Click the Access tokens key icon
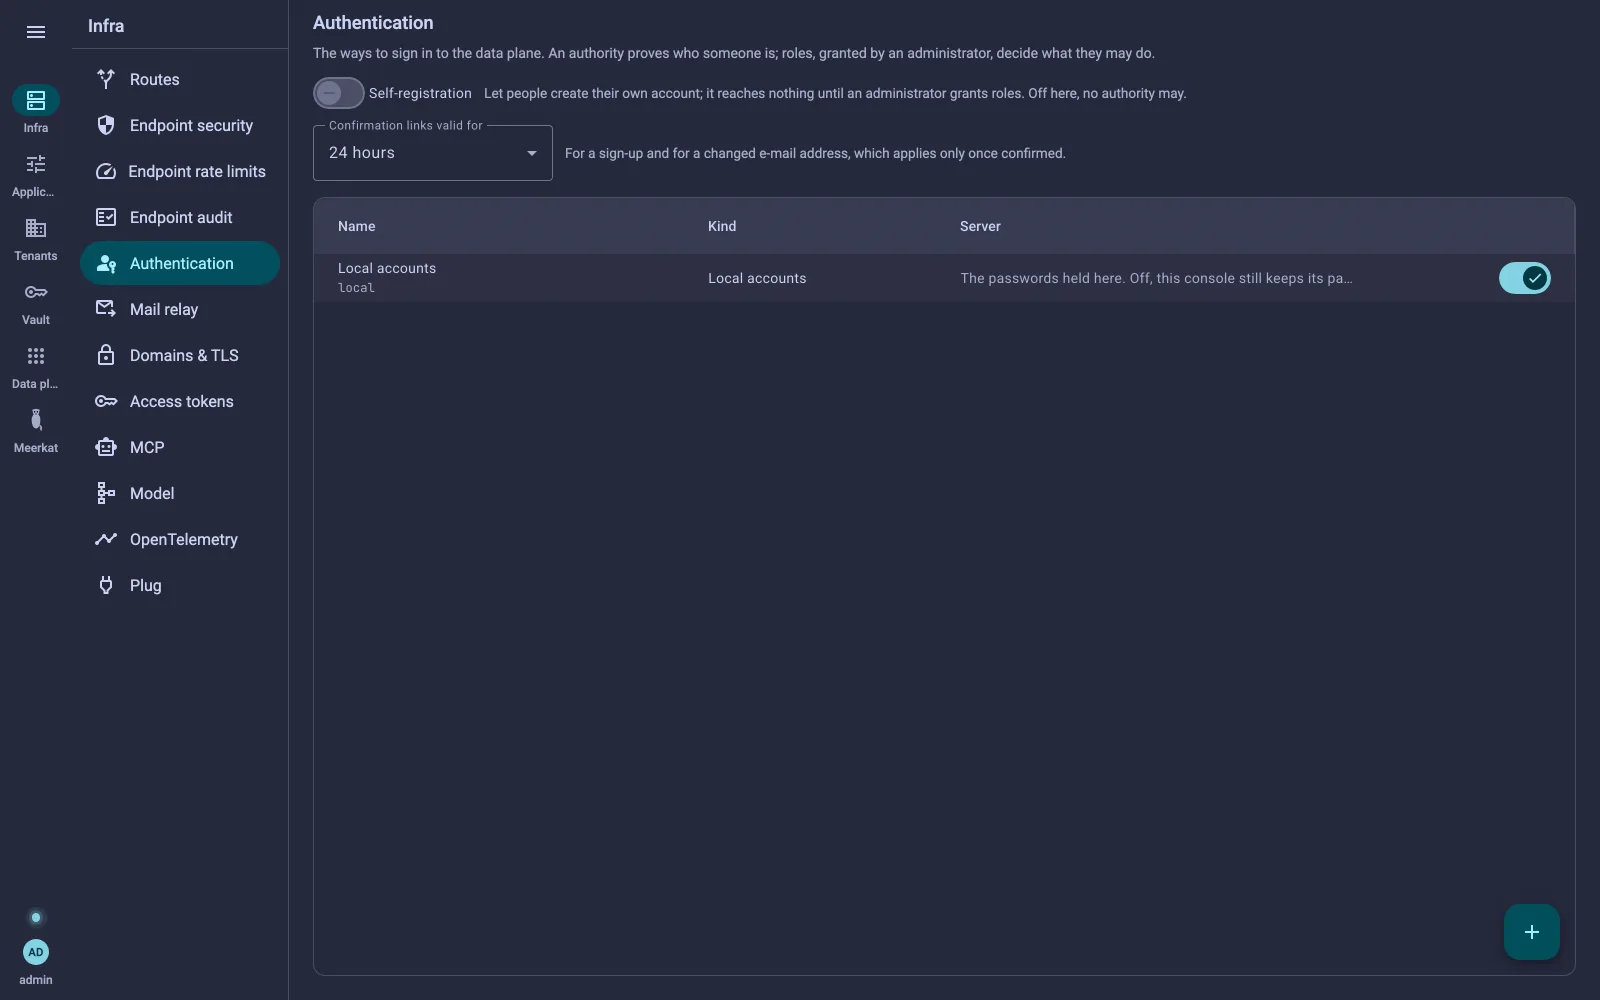Image resolution: width=1600 pixels, height=1000 pixels. tap(106, 401)
